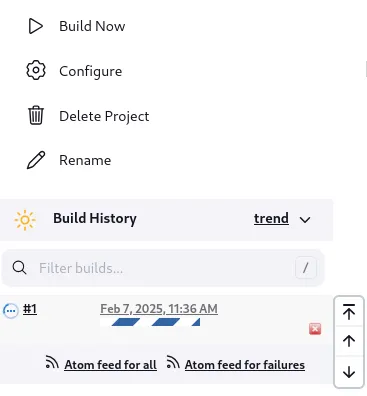Jump to the newest builds with the top arrow
367x396 pixels.
click(349, 311)
